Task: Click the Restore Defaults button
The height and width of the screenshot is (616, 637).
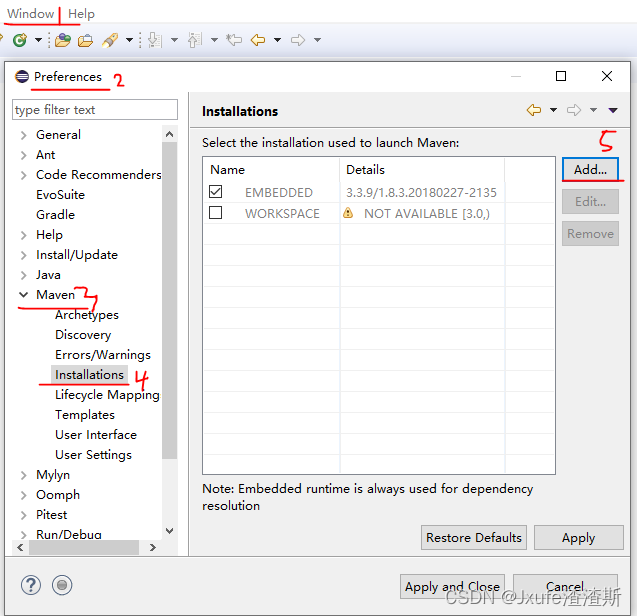Action: (474, 538)
